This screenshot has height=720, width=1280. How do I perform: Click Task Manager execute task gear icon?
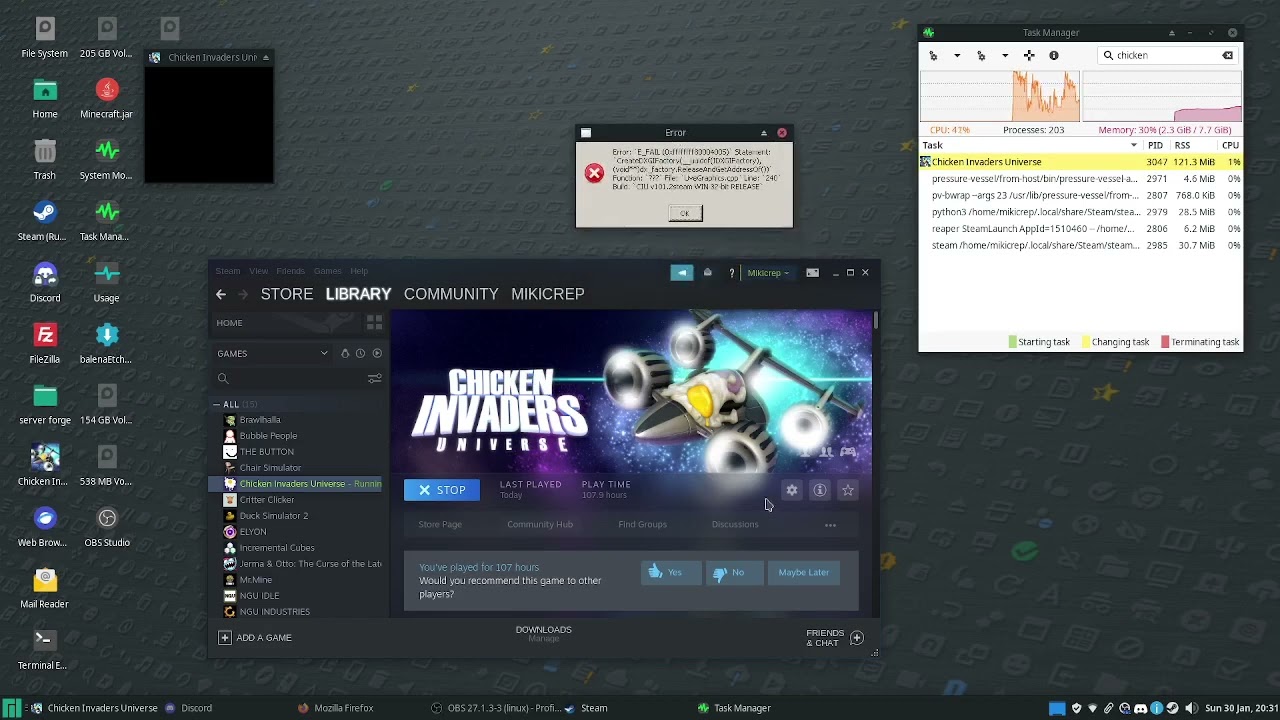pos(933,56)
